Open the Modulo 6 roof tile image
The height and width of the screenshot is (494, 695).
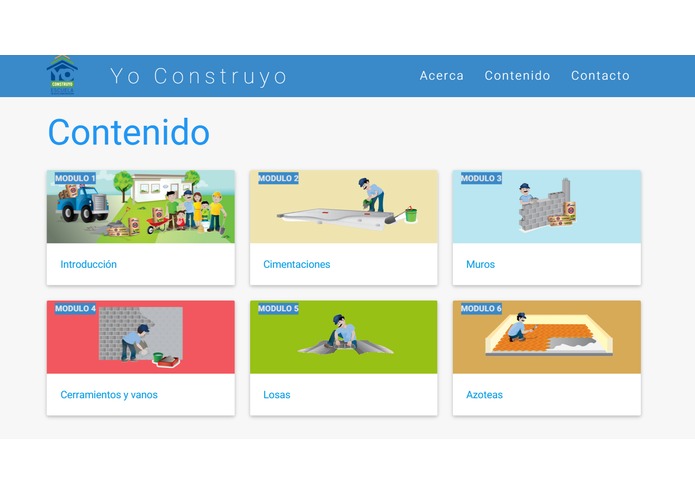(x=547, y=337)
